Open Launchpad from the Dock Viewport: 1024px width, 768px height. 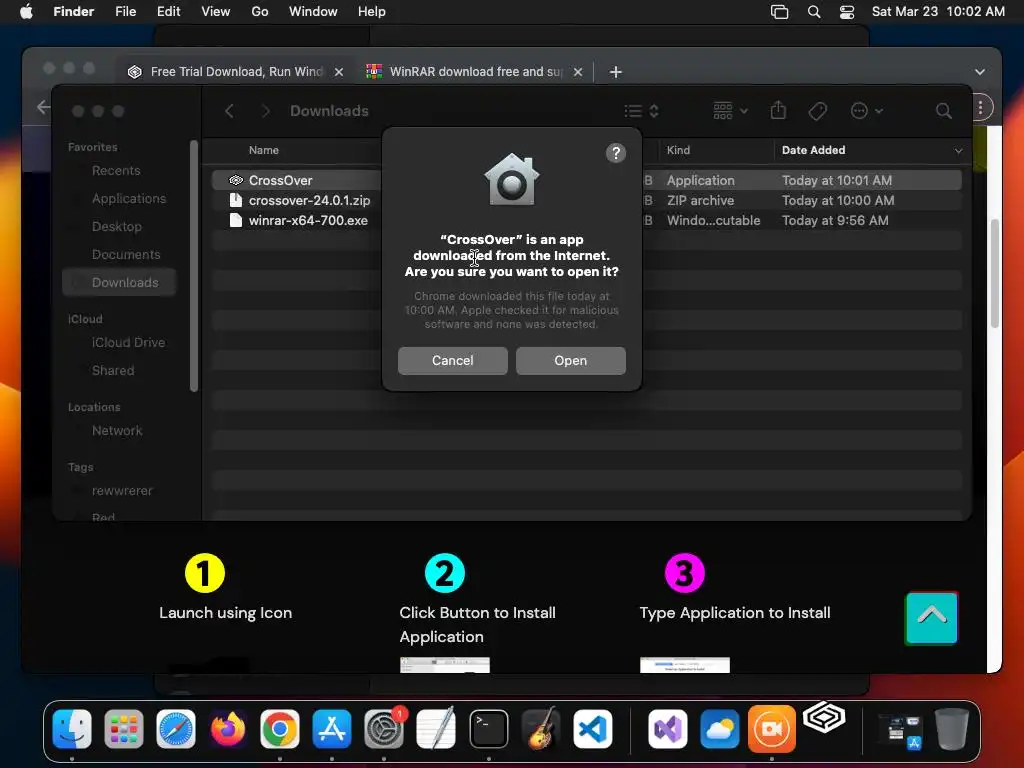click(x=123, y=728)
